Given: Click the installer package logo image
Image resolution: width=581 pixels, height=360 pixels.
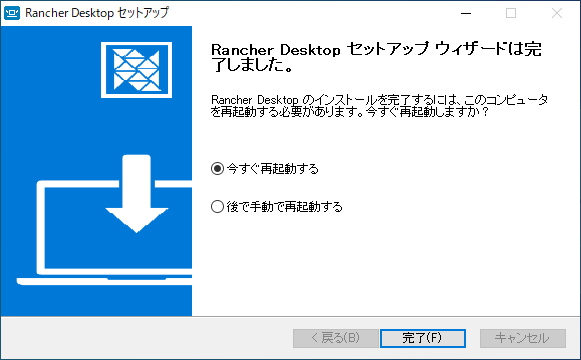Looking at the screenshot, I should [136, 70].
